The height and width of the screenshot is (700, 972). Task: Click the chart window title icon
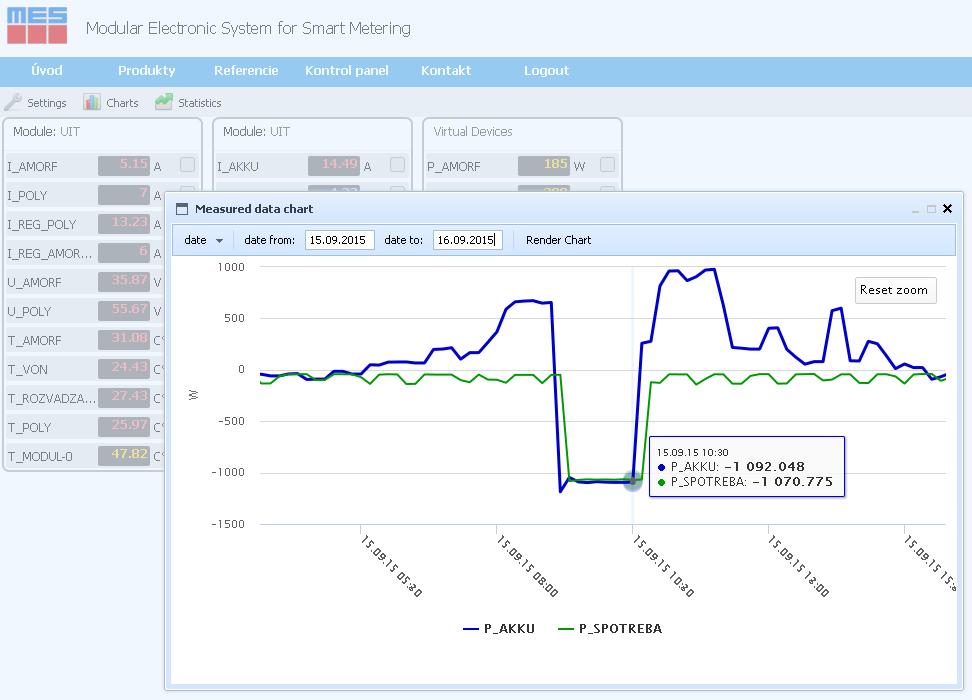point(182,209)
